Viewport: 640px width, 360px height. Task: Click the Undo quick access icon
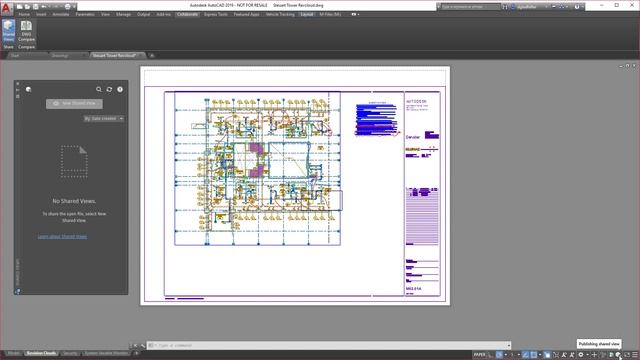[44, 7]
